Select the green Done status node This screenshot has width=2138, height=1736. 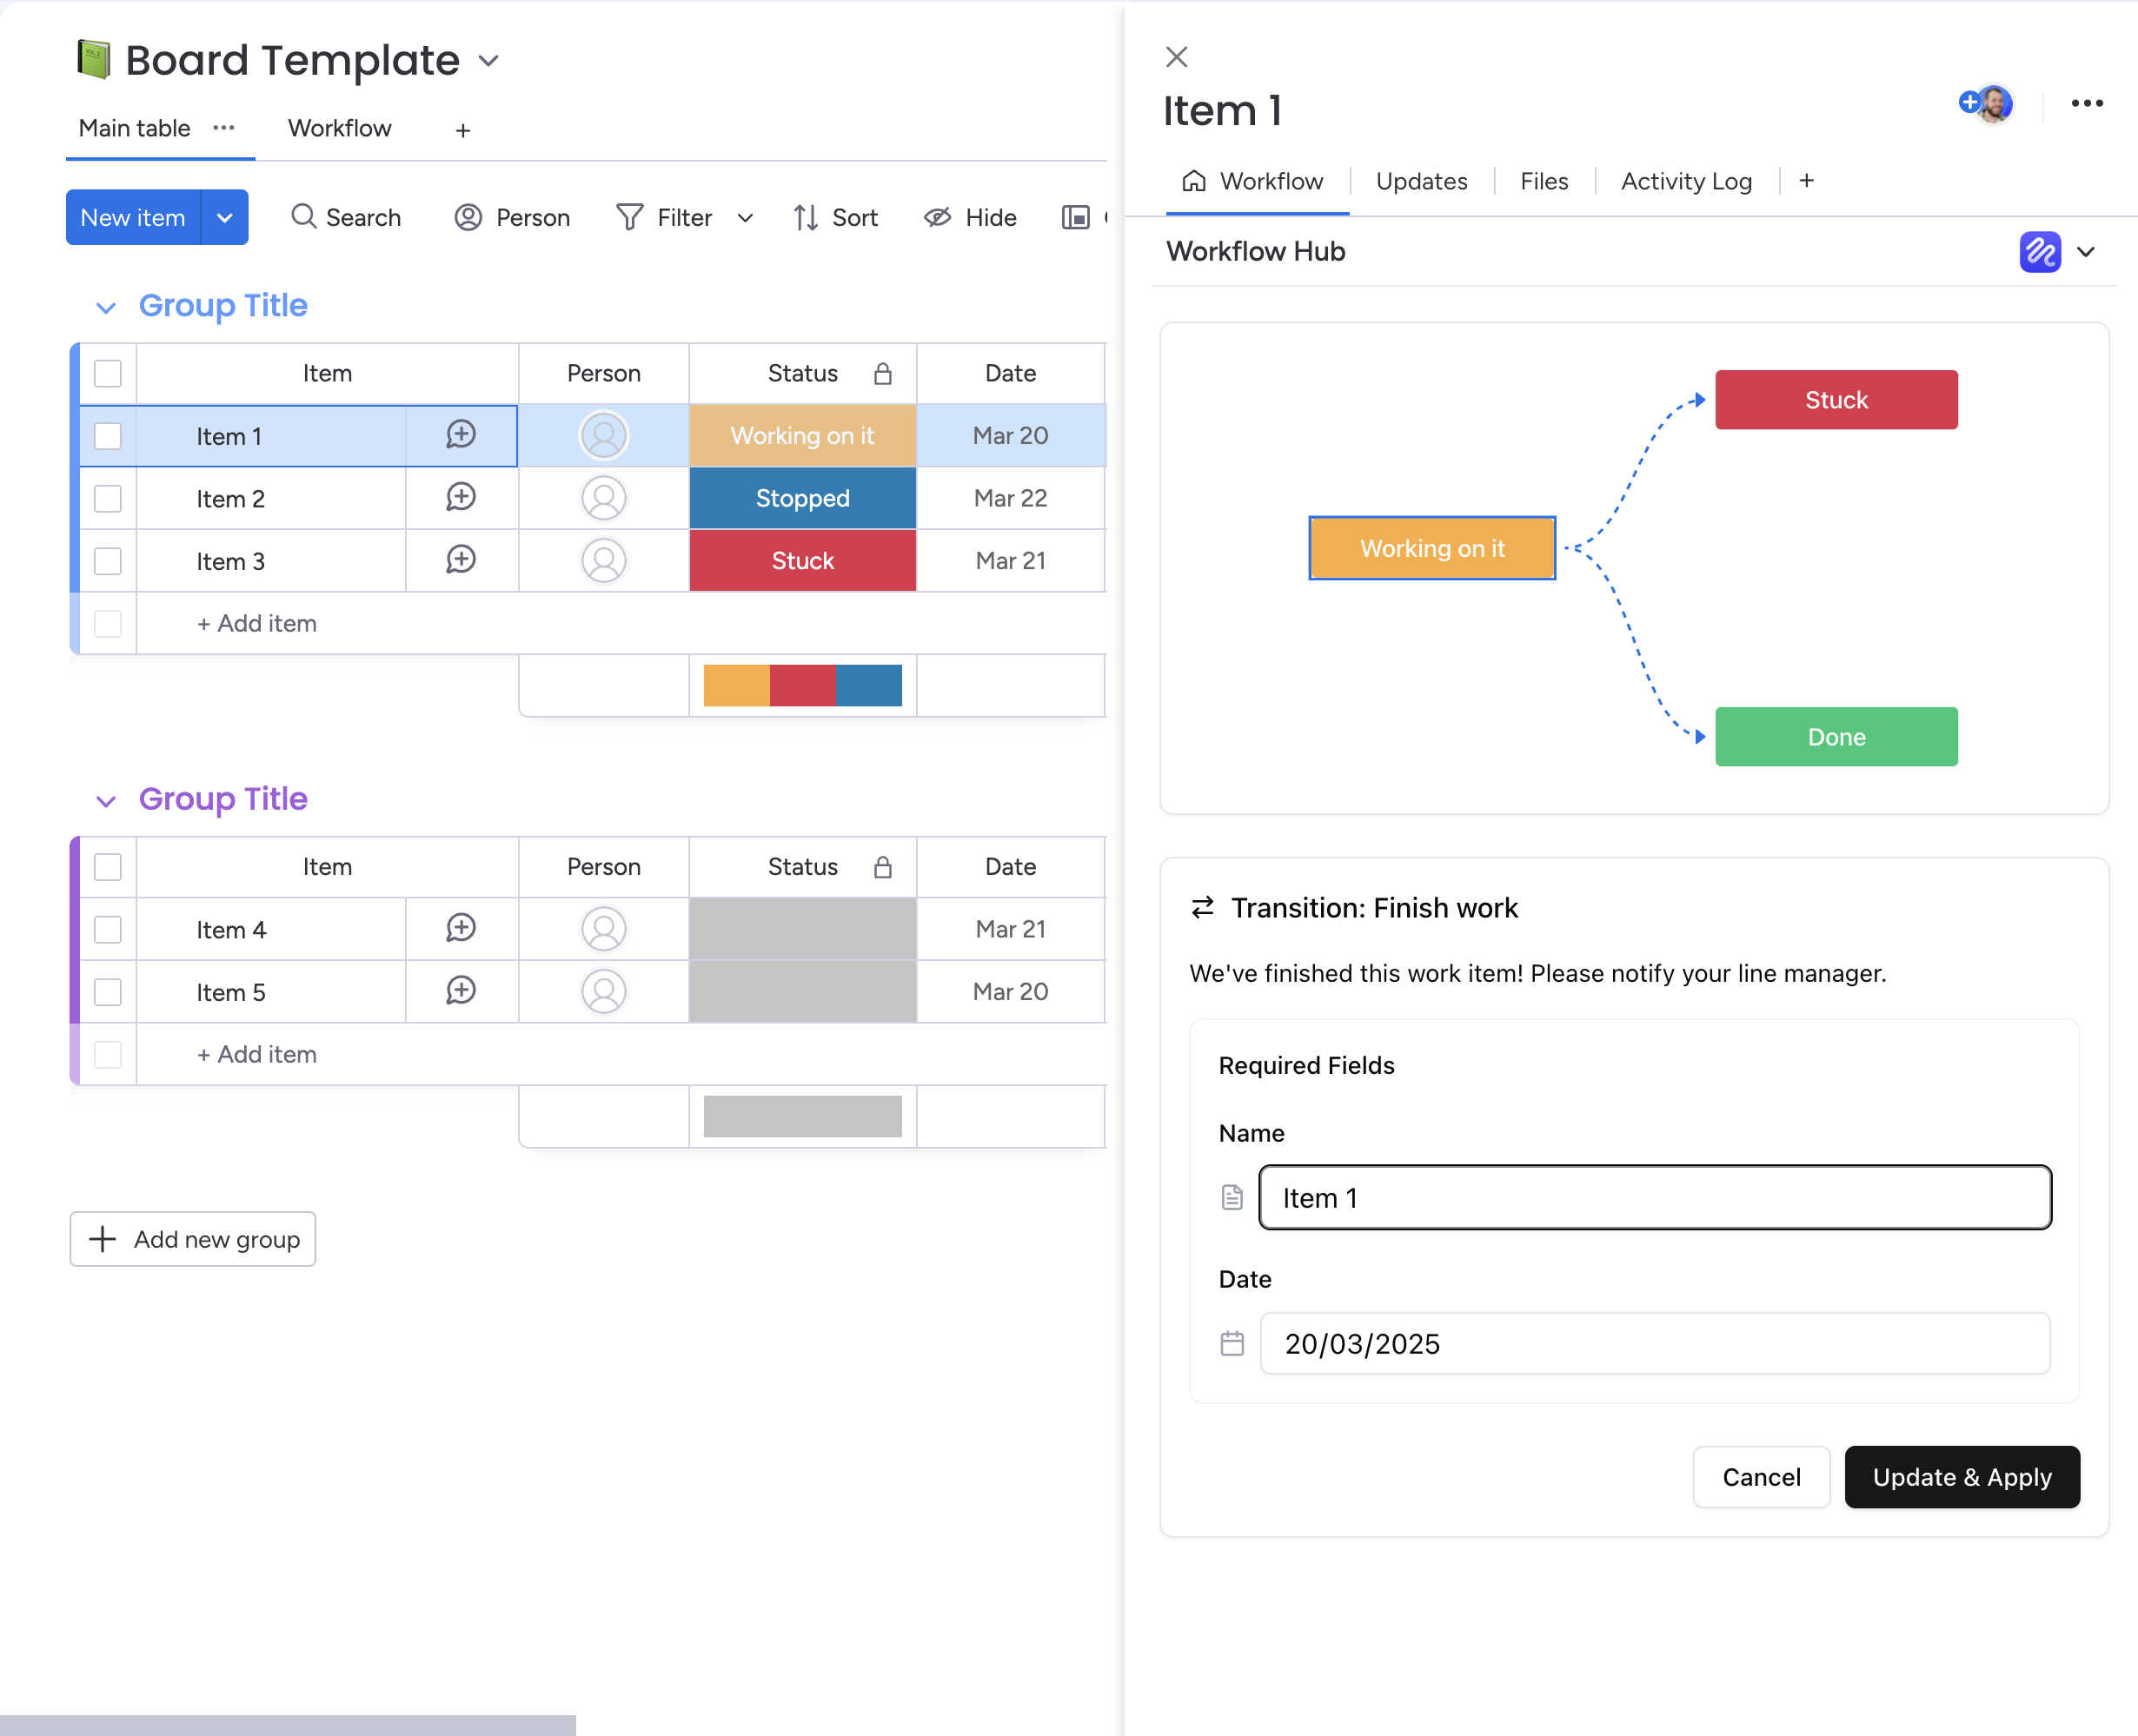pos(1835,737)
